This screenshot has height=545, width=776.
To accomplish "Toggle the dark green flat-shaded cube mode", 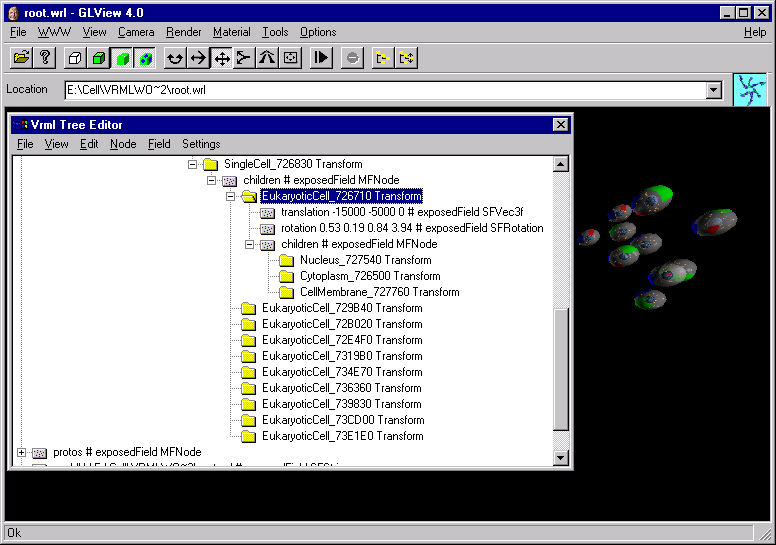I will pos(99,58).
